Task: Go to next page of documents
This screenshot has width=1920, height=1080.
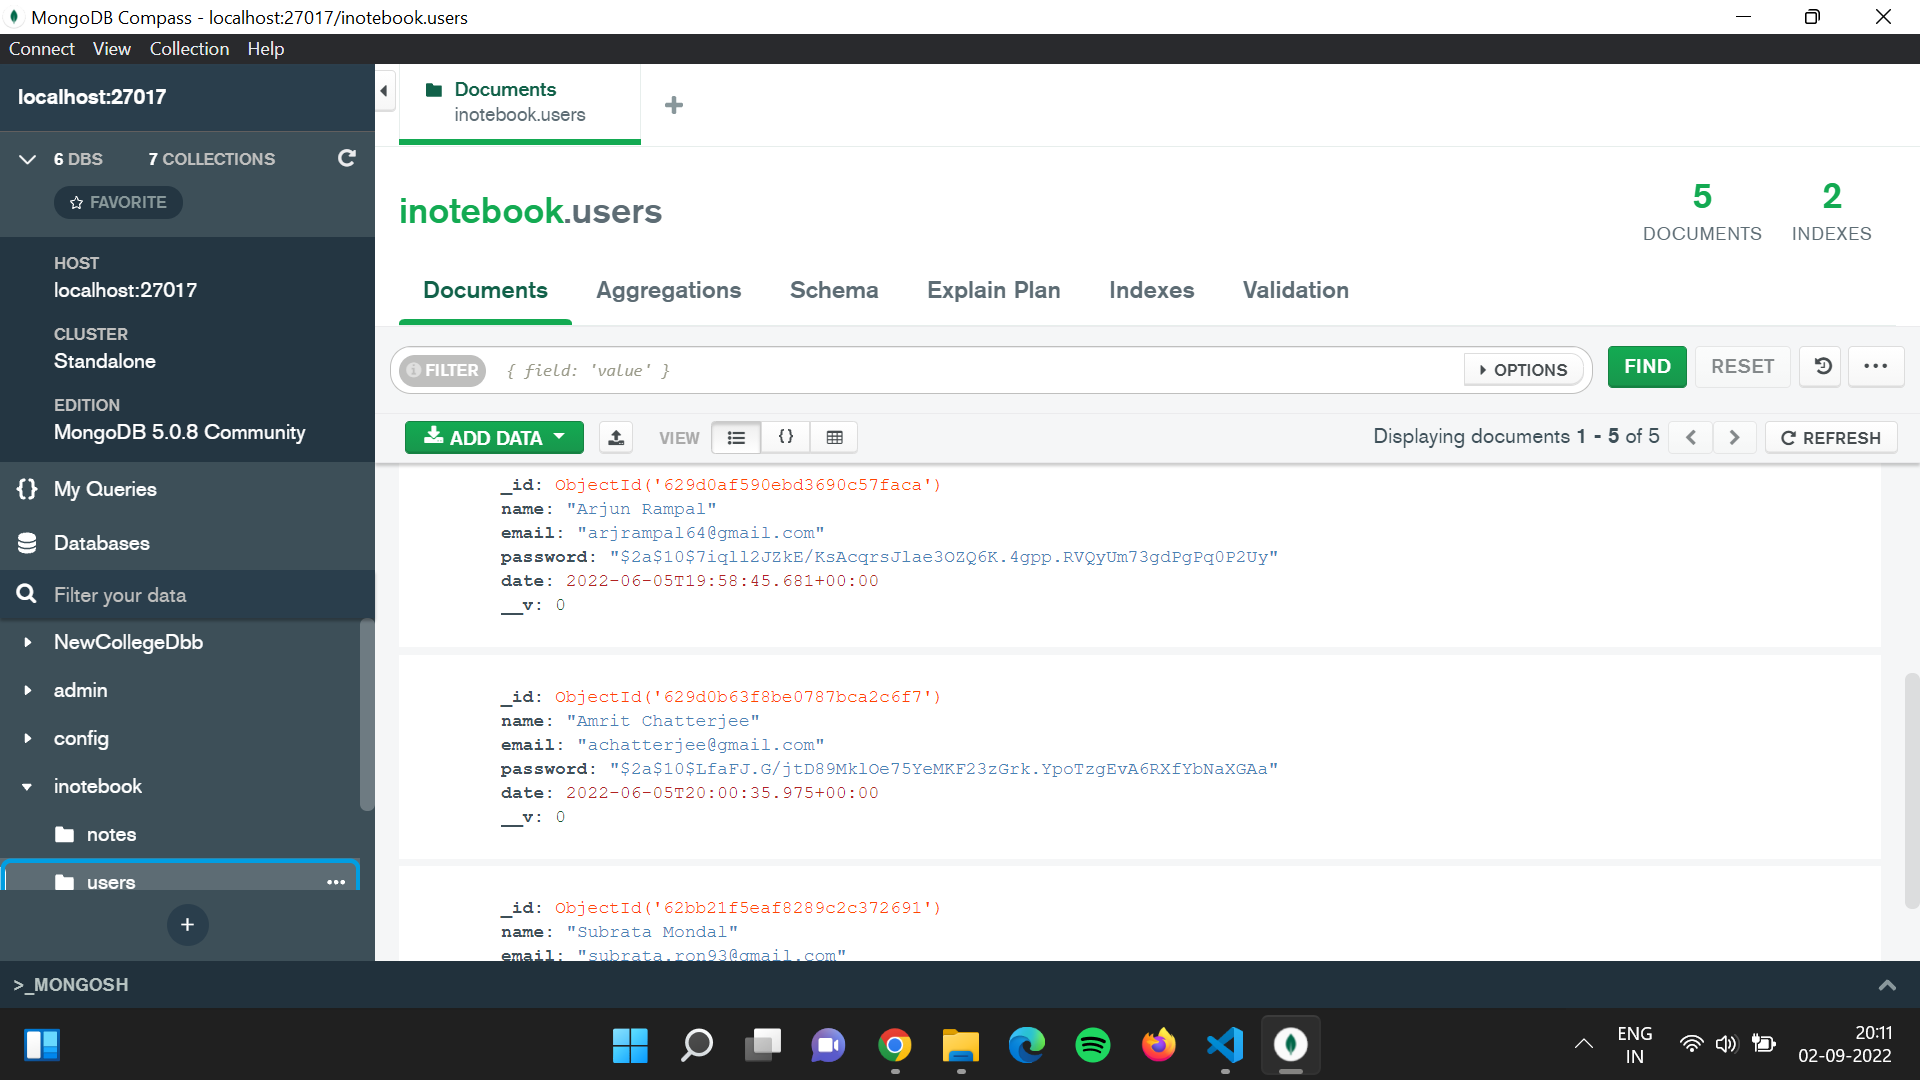Action: tap(1735, 437)
